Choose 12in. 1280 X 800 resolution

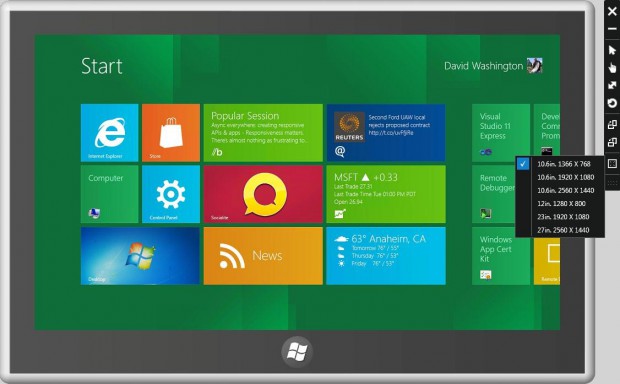[560, 204]
